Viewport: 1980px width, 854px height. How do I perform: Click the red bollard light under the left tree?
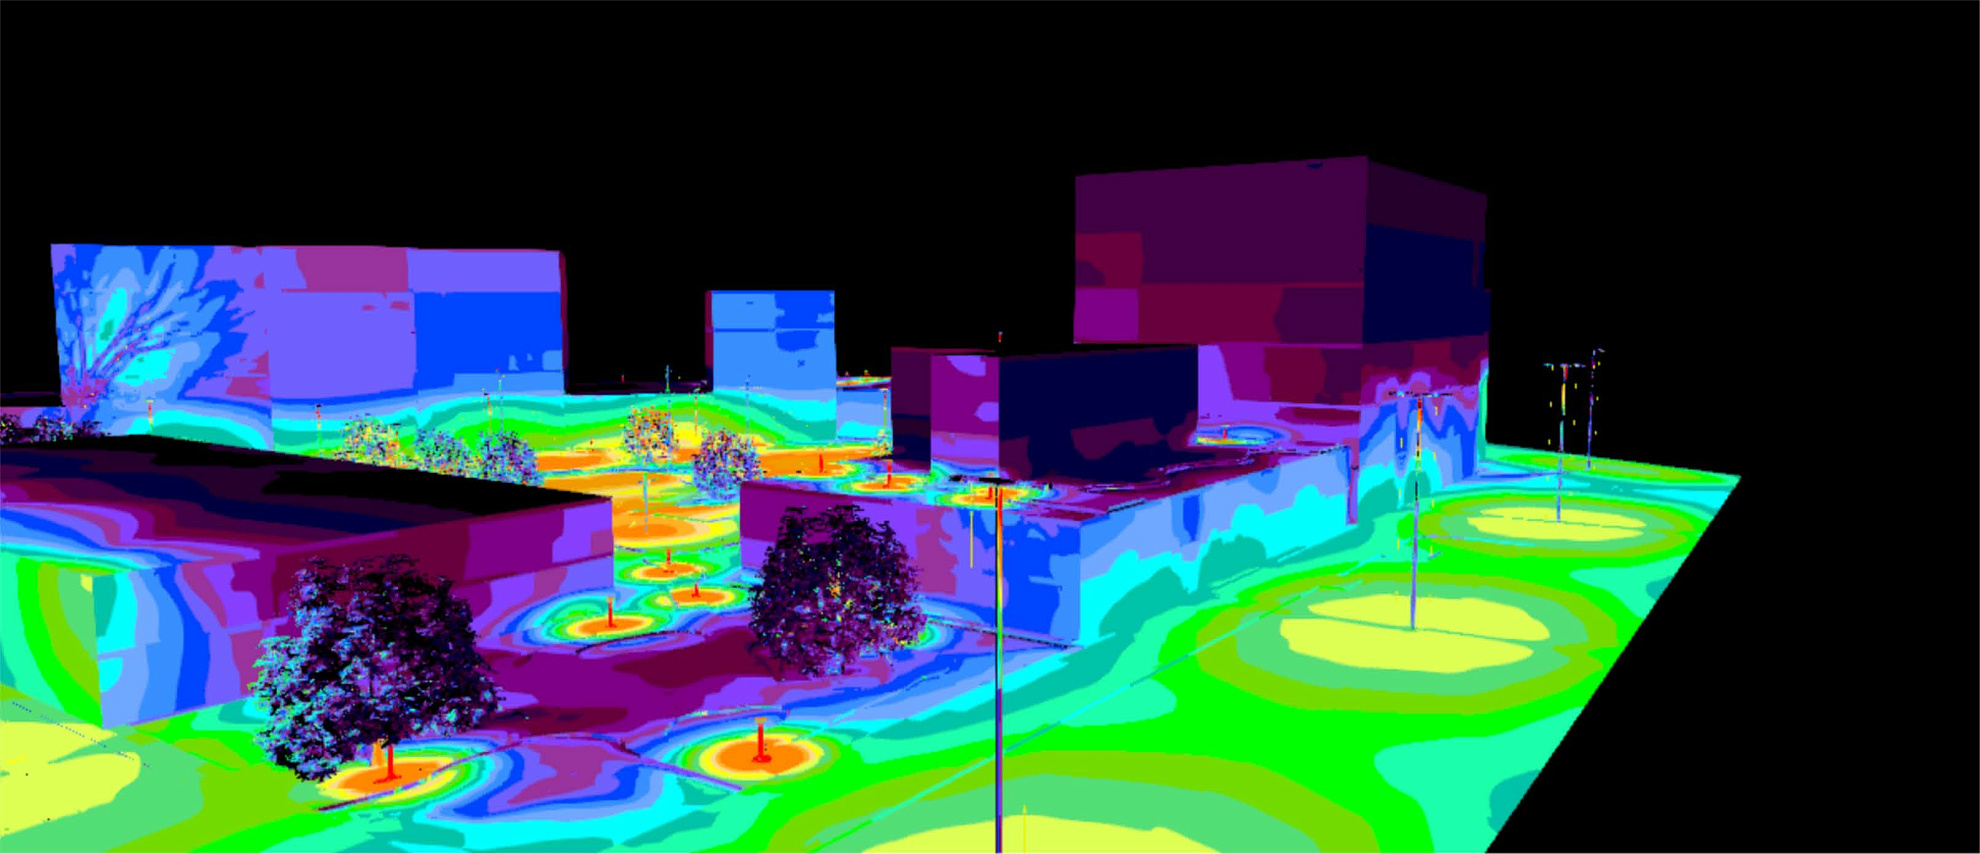(x=389, y=764)
